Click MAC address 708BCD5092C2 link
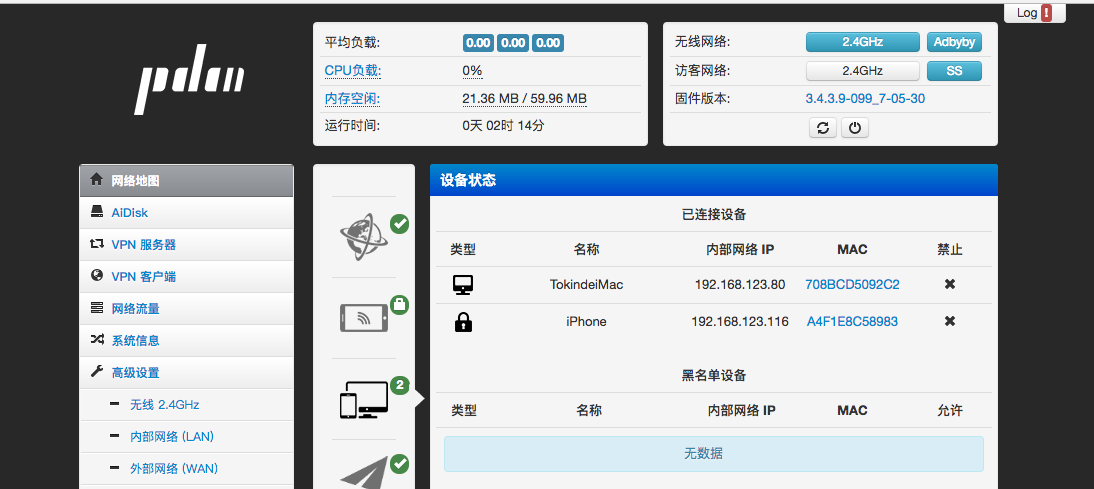The height and width of the screenshot is (489, 1094). [x=852, y=285]
